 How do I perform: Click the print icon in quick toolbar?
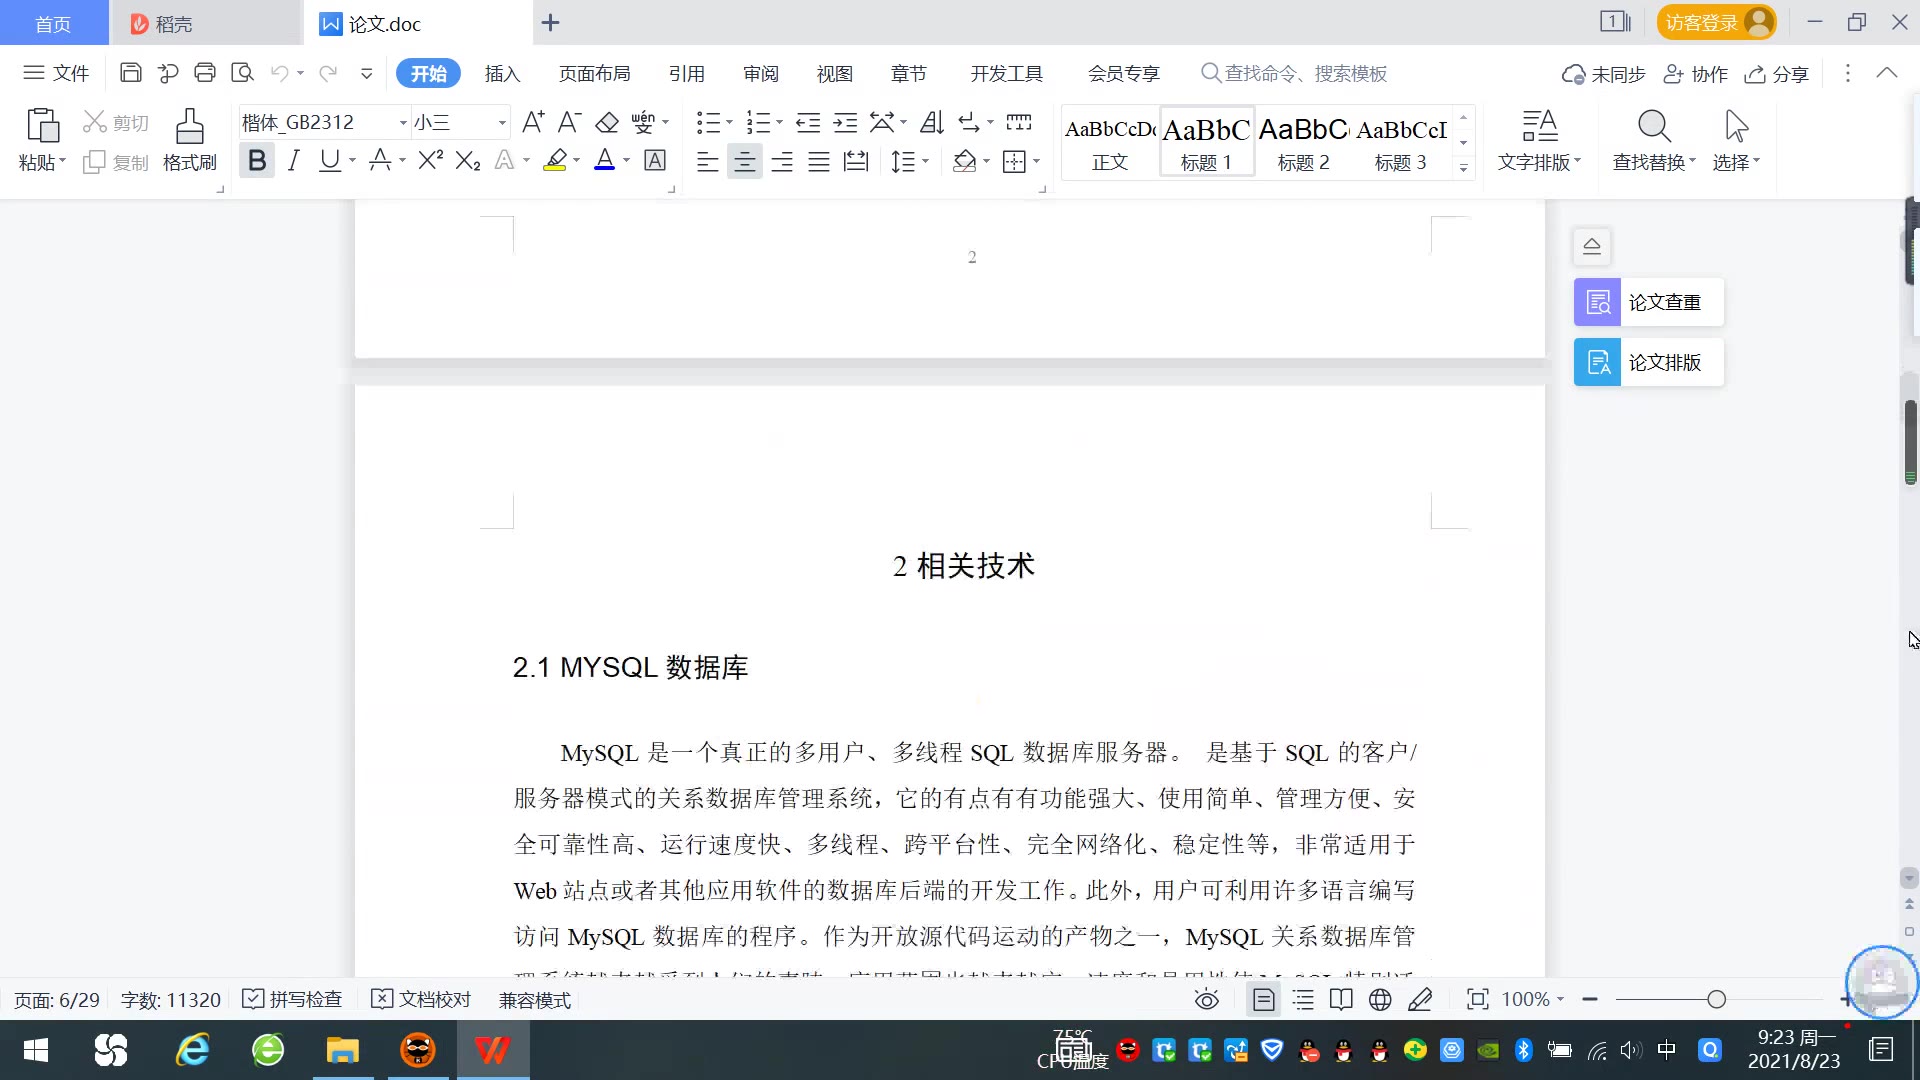(x=205, y=73)
